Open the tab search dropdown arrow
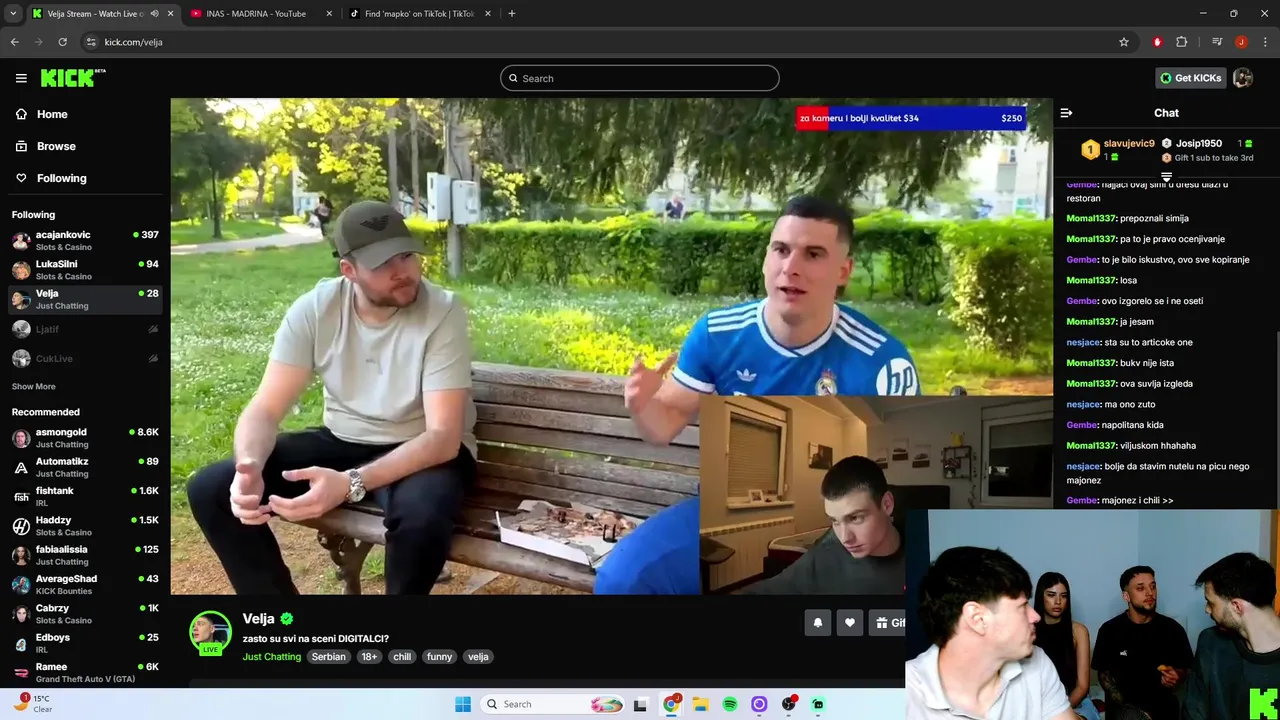The height and width of the screenshot is (720, 1280). click(x=13, y=13)
